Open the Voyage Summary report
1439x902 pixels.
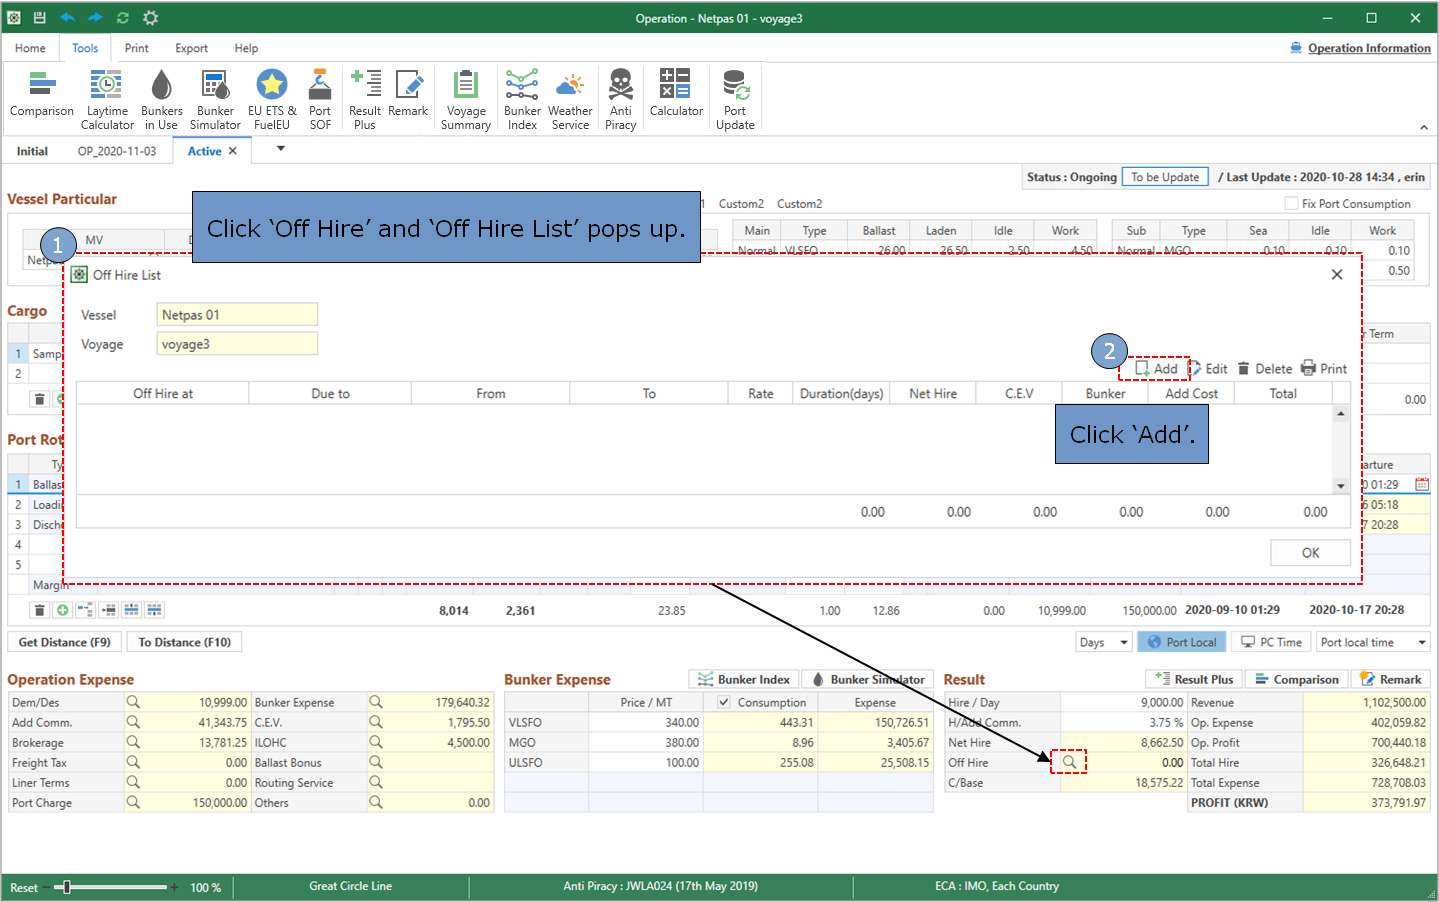(465, 99)
